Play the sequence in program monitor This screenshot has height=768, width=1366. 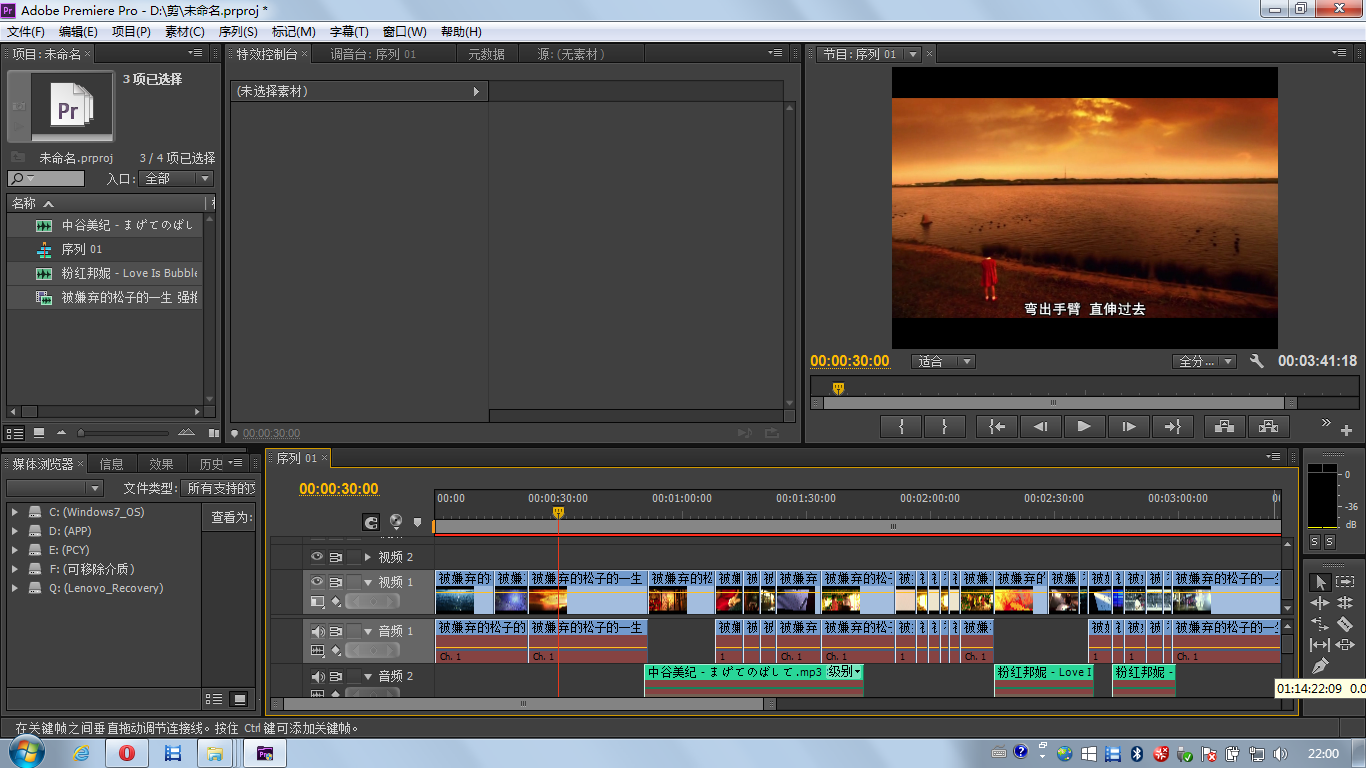[x=1084, y=426]
